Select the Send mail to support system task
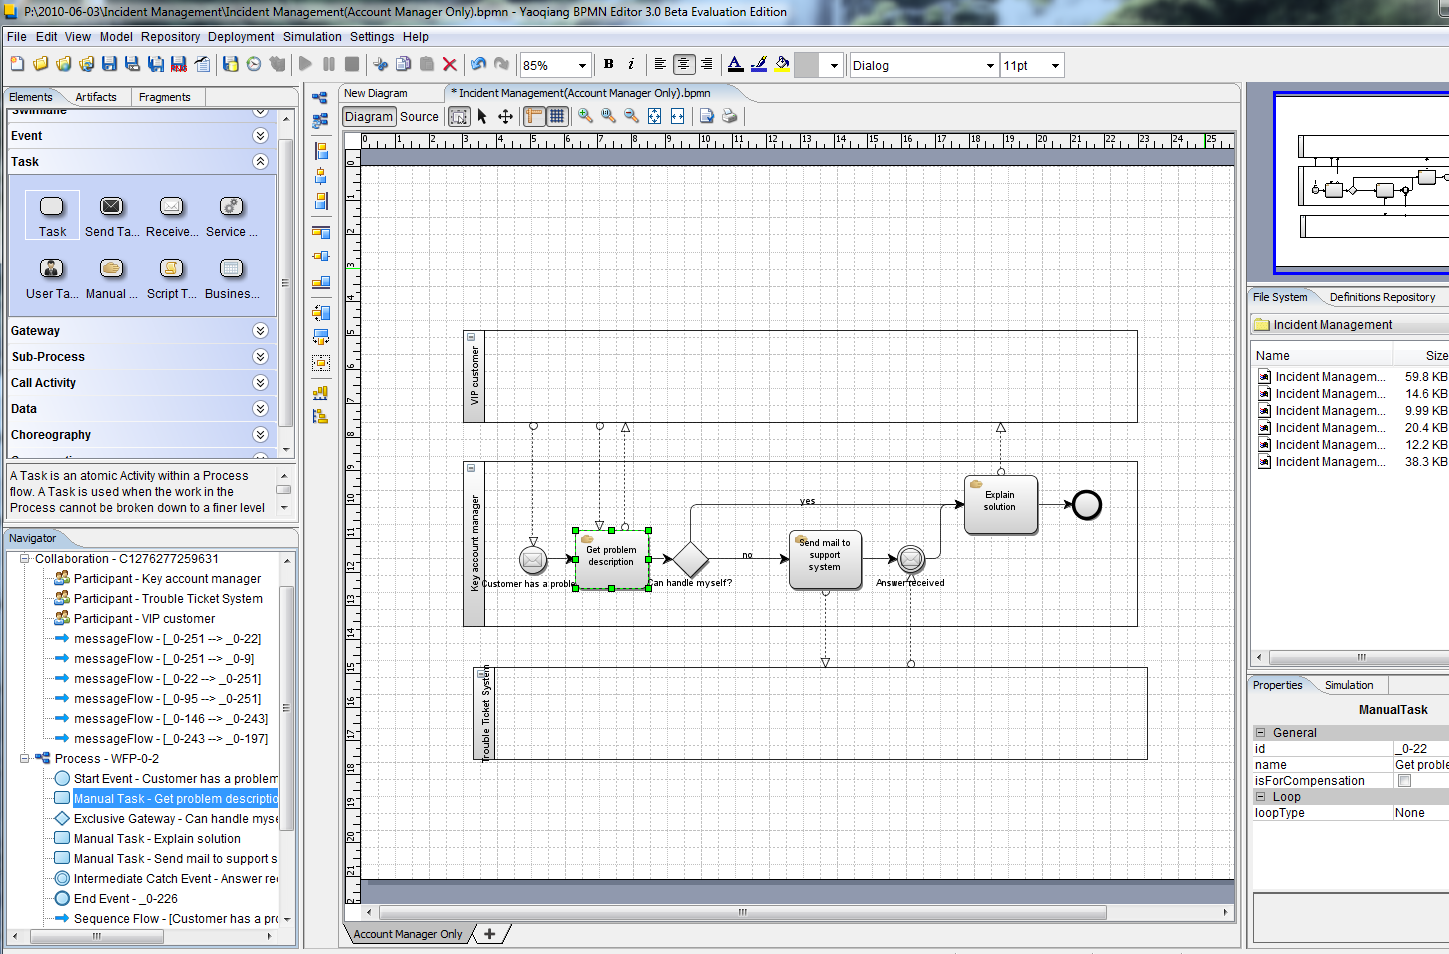 pyautogui.click(x=825, y=560)
